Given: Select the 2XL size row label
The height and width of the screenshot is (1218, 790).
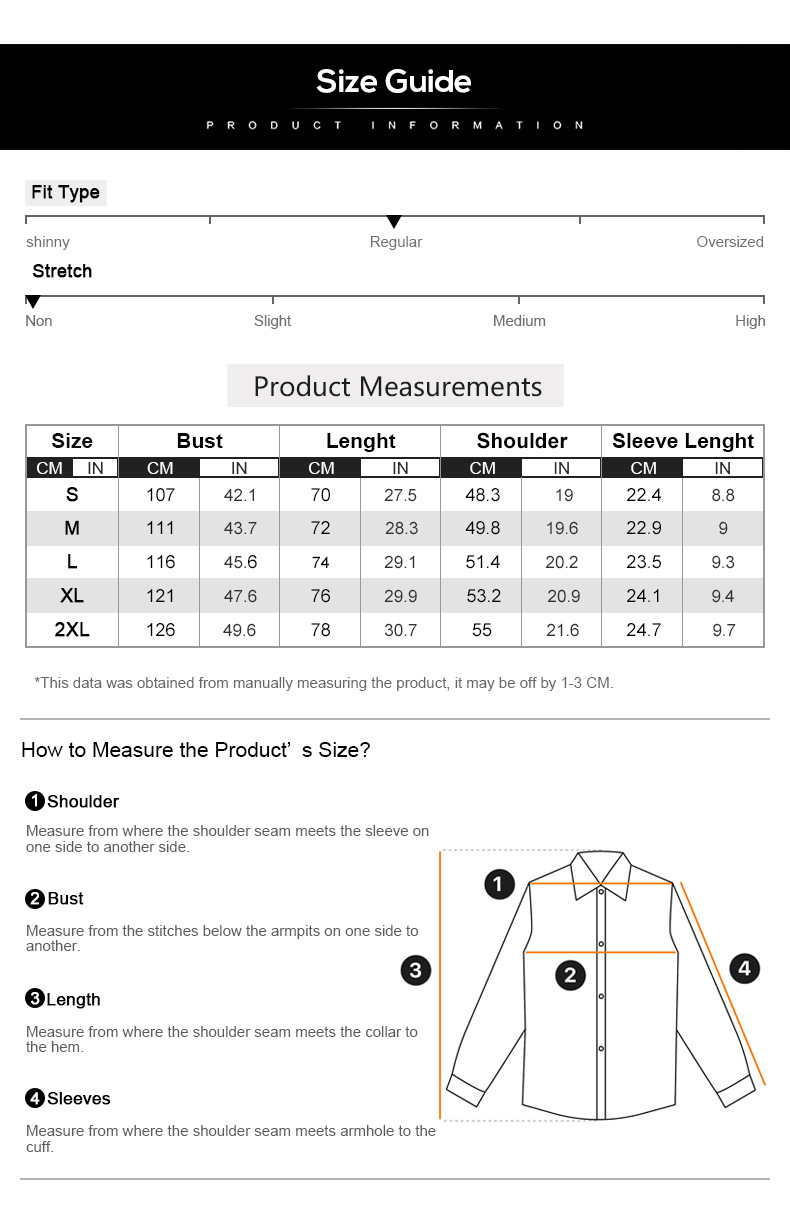Looking at the screenshot, I should pos(72,630).
